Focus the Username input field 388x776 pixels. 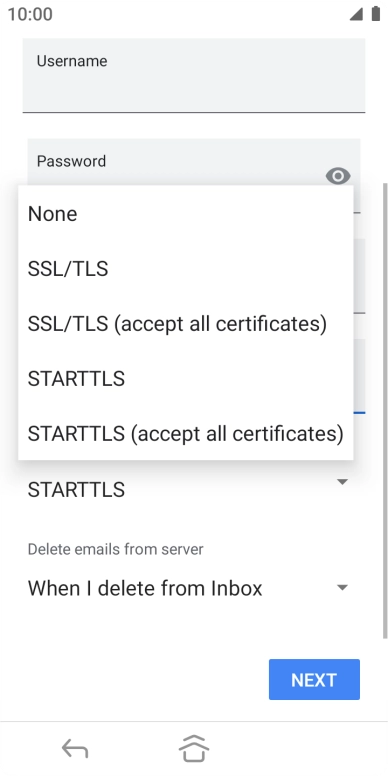pyautogui.click(x=194, y=75)
